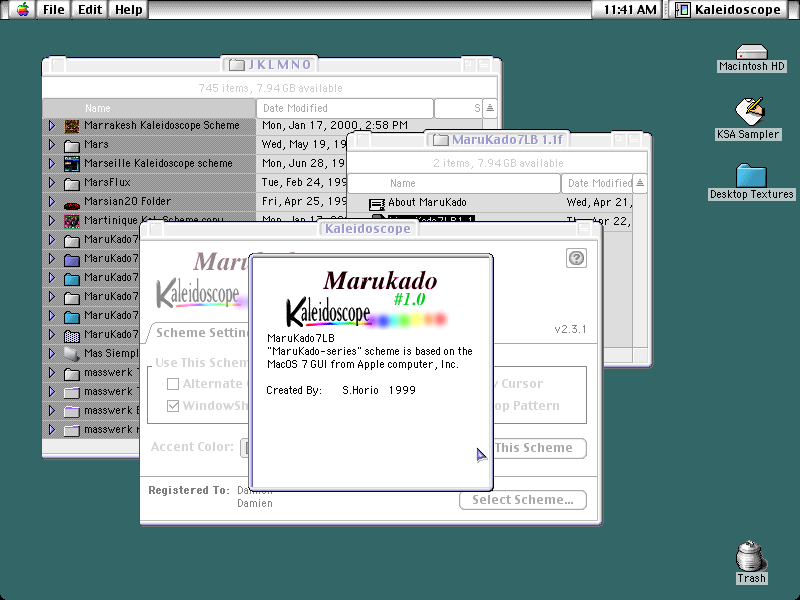This screenshot has width=800, height=600.
Task: Toggle the Alternate checkbox in Kaleidoscope
Action: [x=173, y=384]
